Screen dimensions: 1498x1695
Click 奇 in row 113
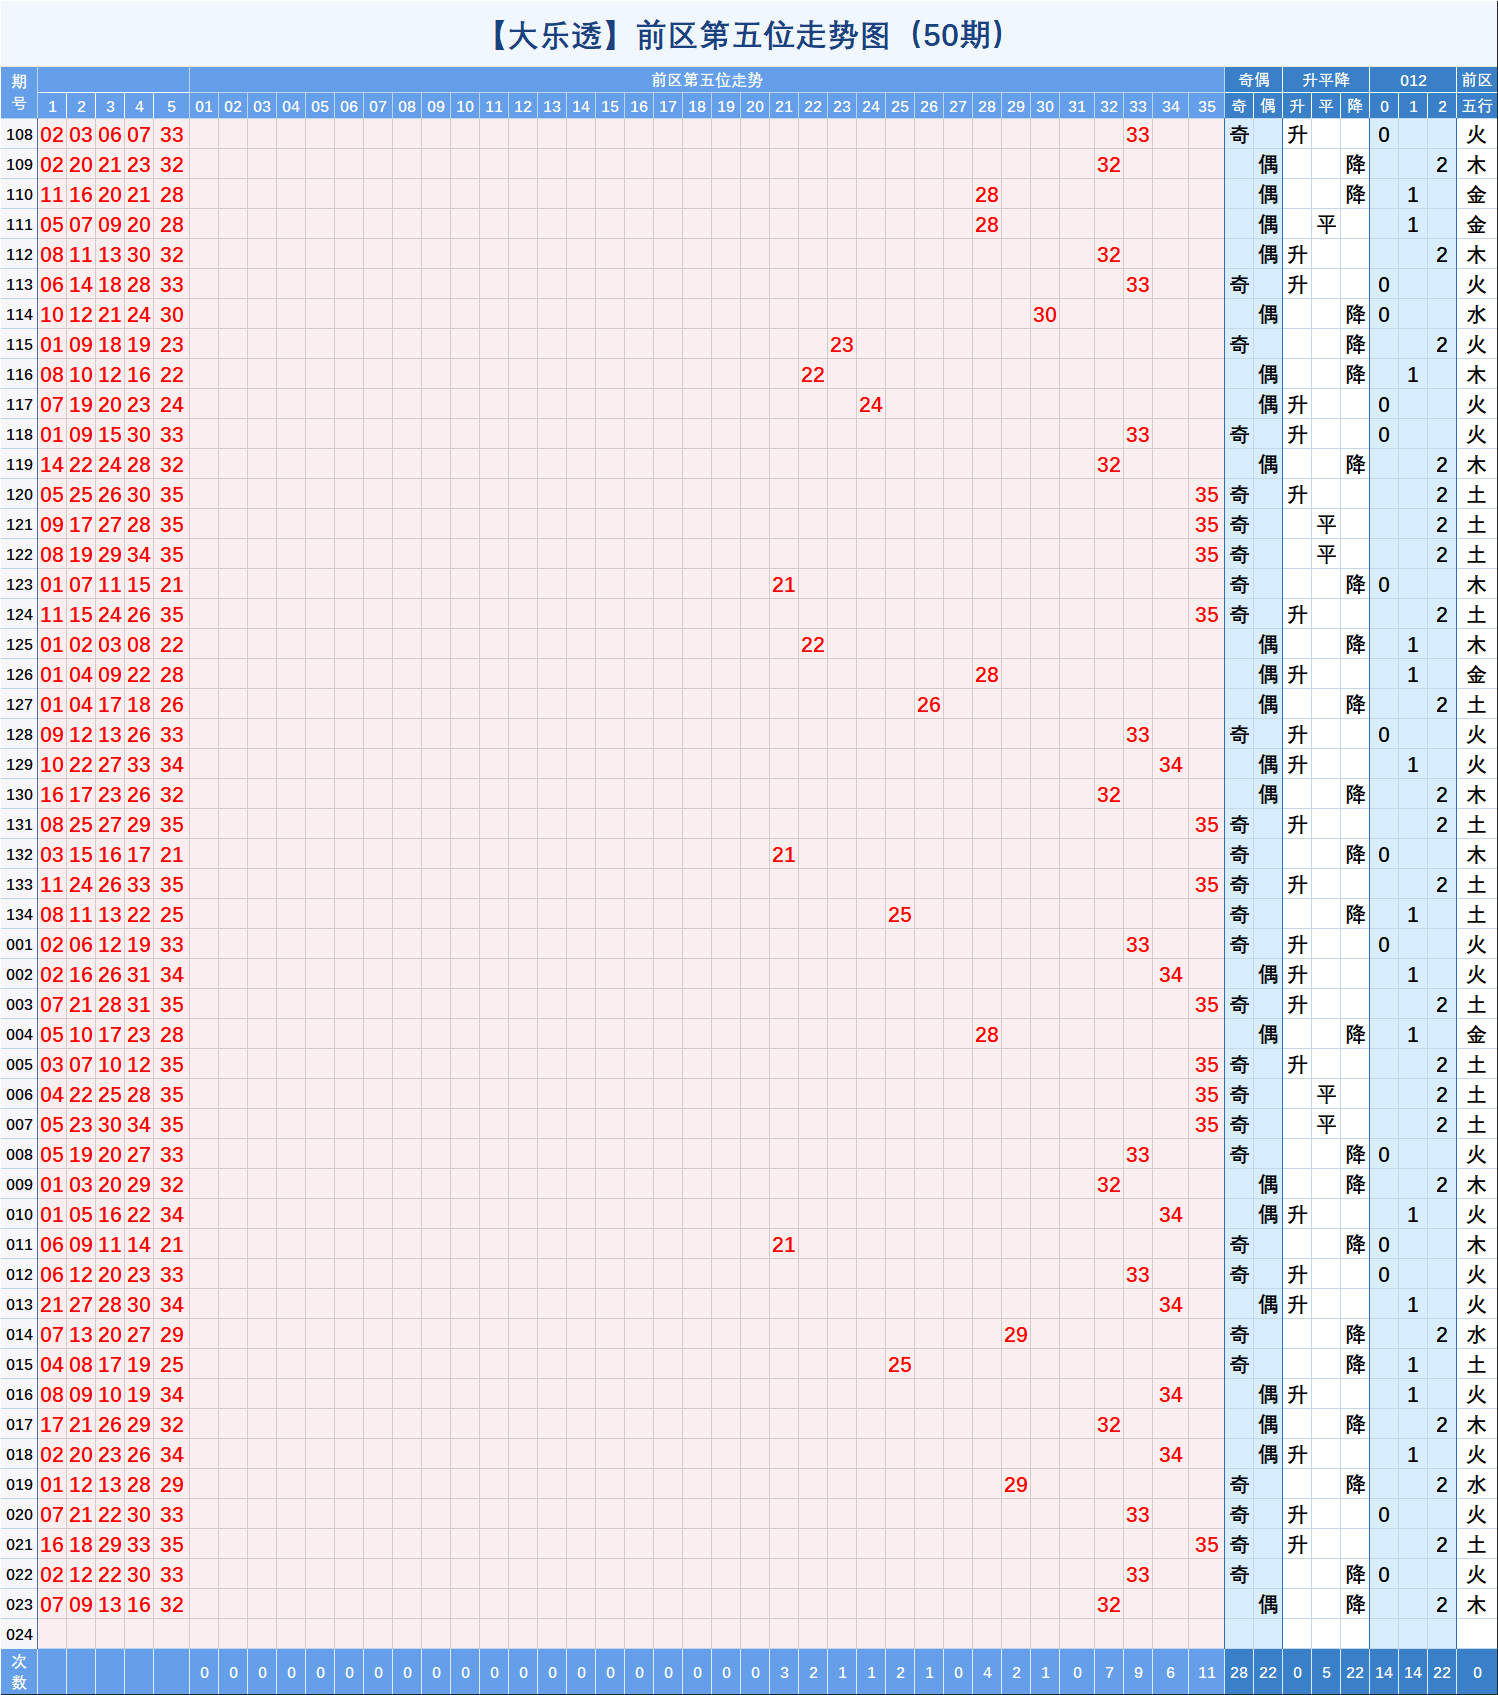1239,284
